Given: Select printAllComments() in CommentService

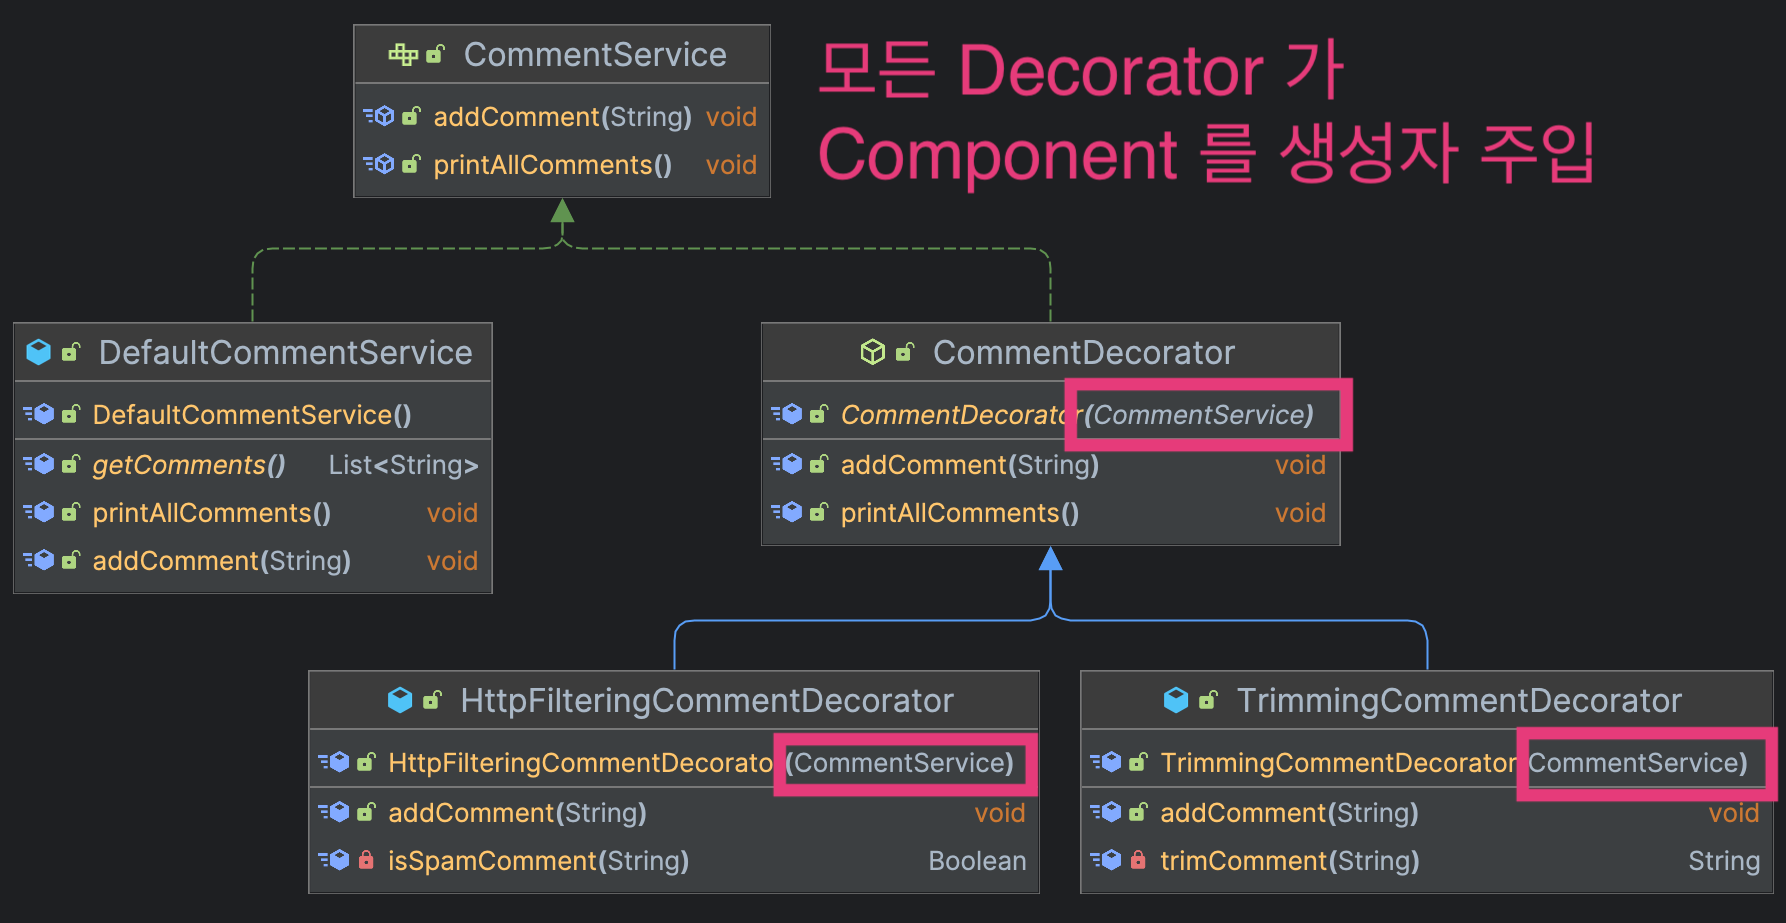Looking at the screenshot, I should click(x=552, y=165).
